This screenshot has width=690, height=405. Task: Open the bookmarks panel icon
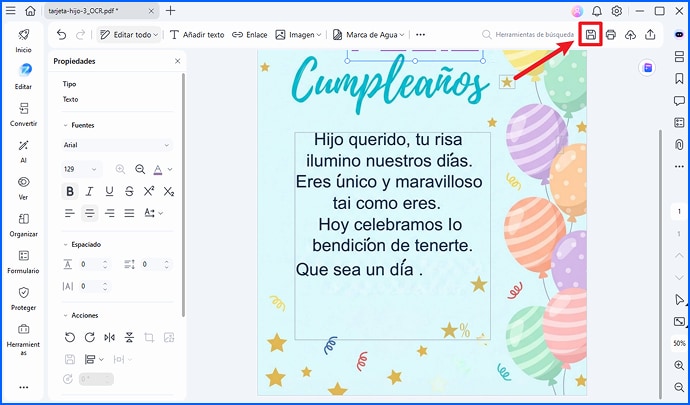point(679,78)
